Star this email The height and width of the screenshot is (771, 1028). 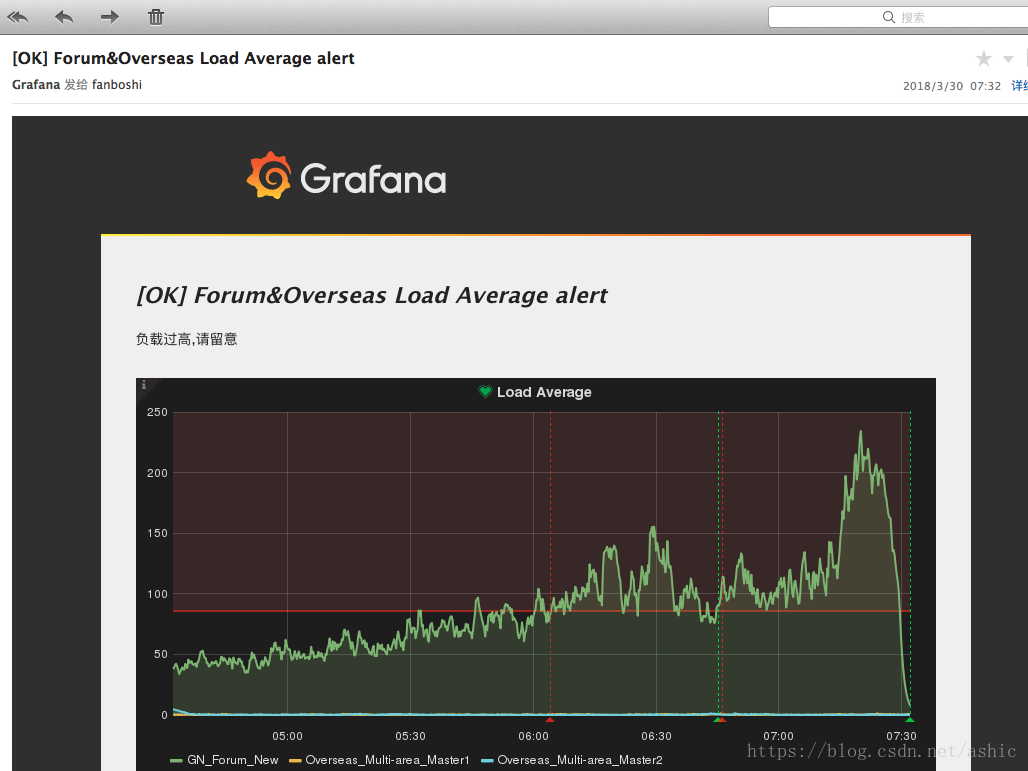(x=983, y=59)
